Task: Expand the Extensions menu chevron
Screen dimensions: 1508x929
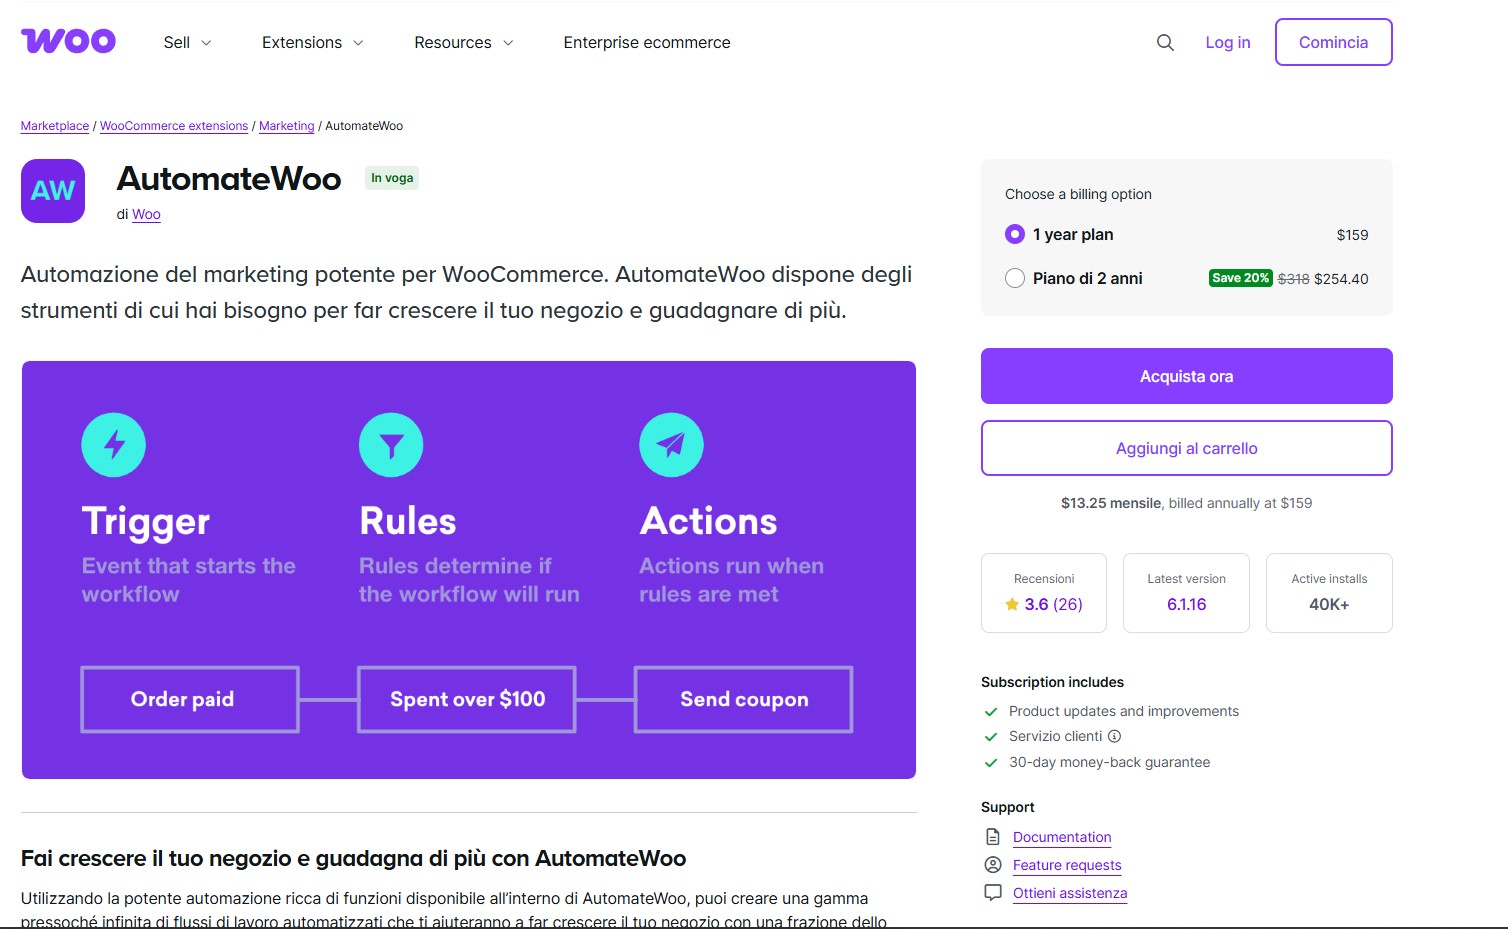Action: [x=358, y=43]
